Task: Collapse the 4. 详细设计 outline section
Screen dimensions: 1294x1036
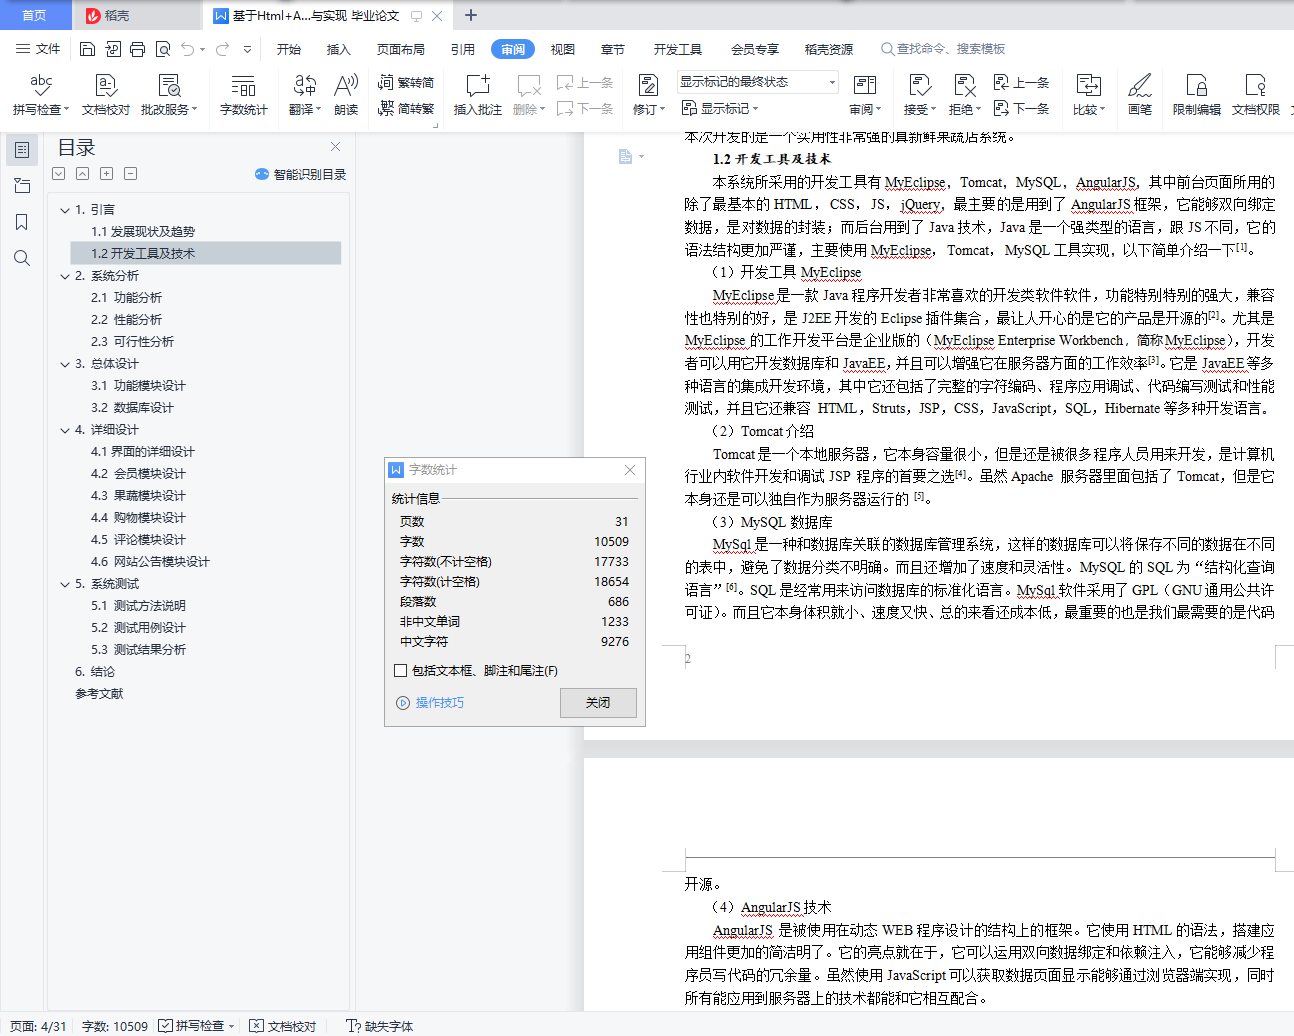Action: [65, 430]
